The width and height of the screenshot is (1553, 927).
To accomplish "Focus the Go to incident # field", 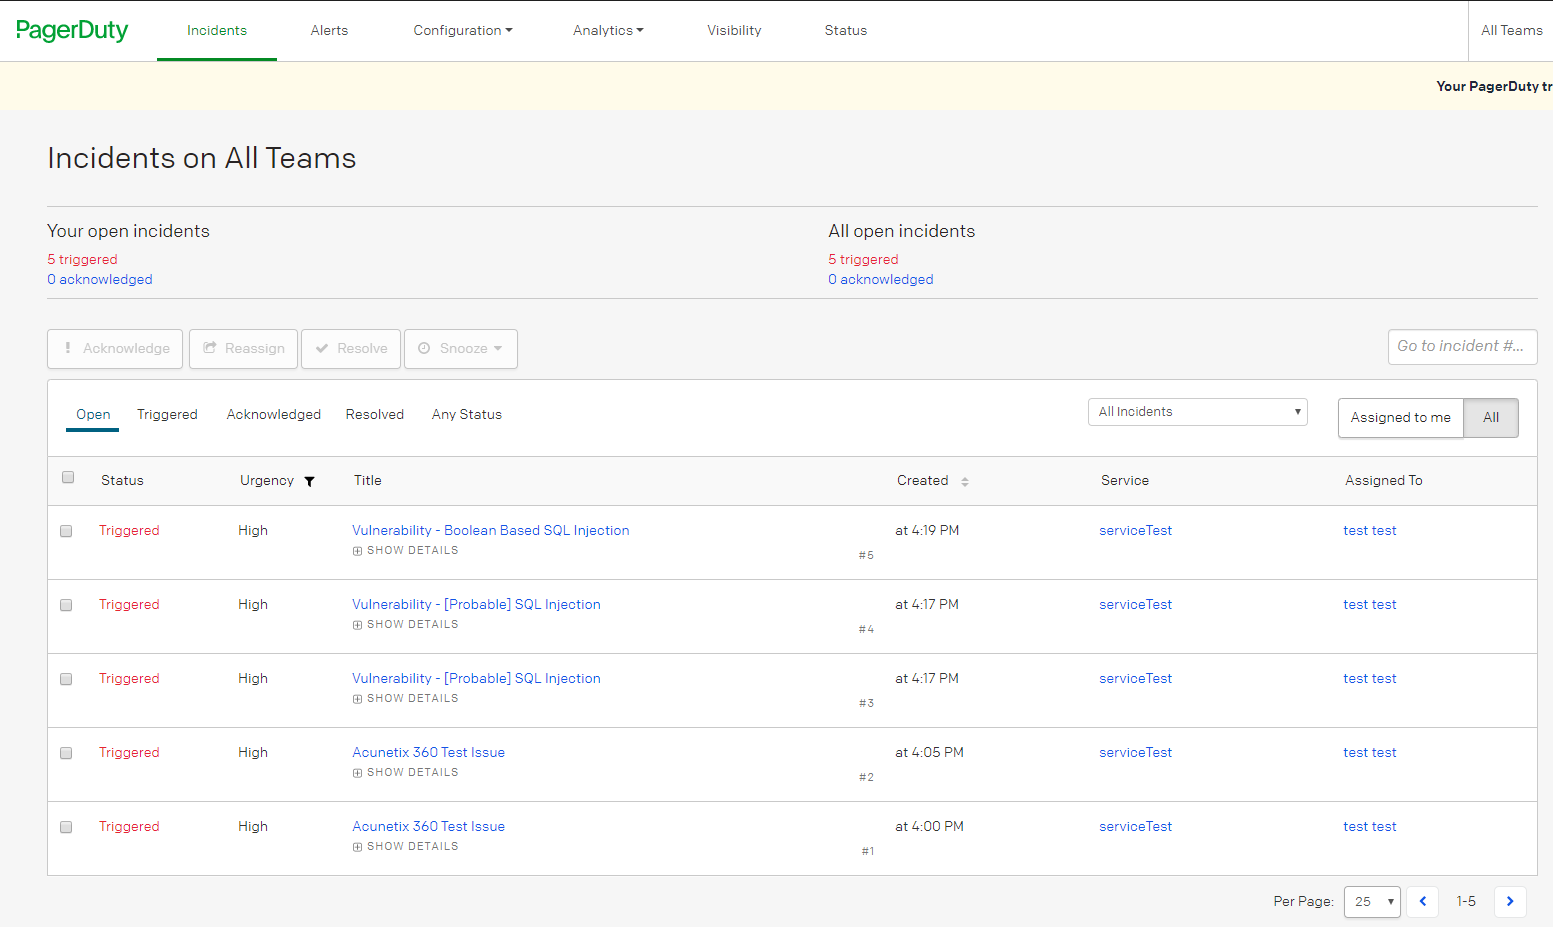I will 1462,347.
